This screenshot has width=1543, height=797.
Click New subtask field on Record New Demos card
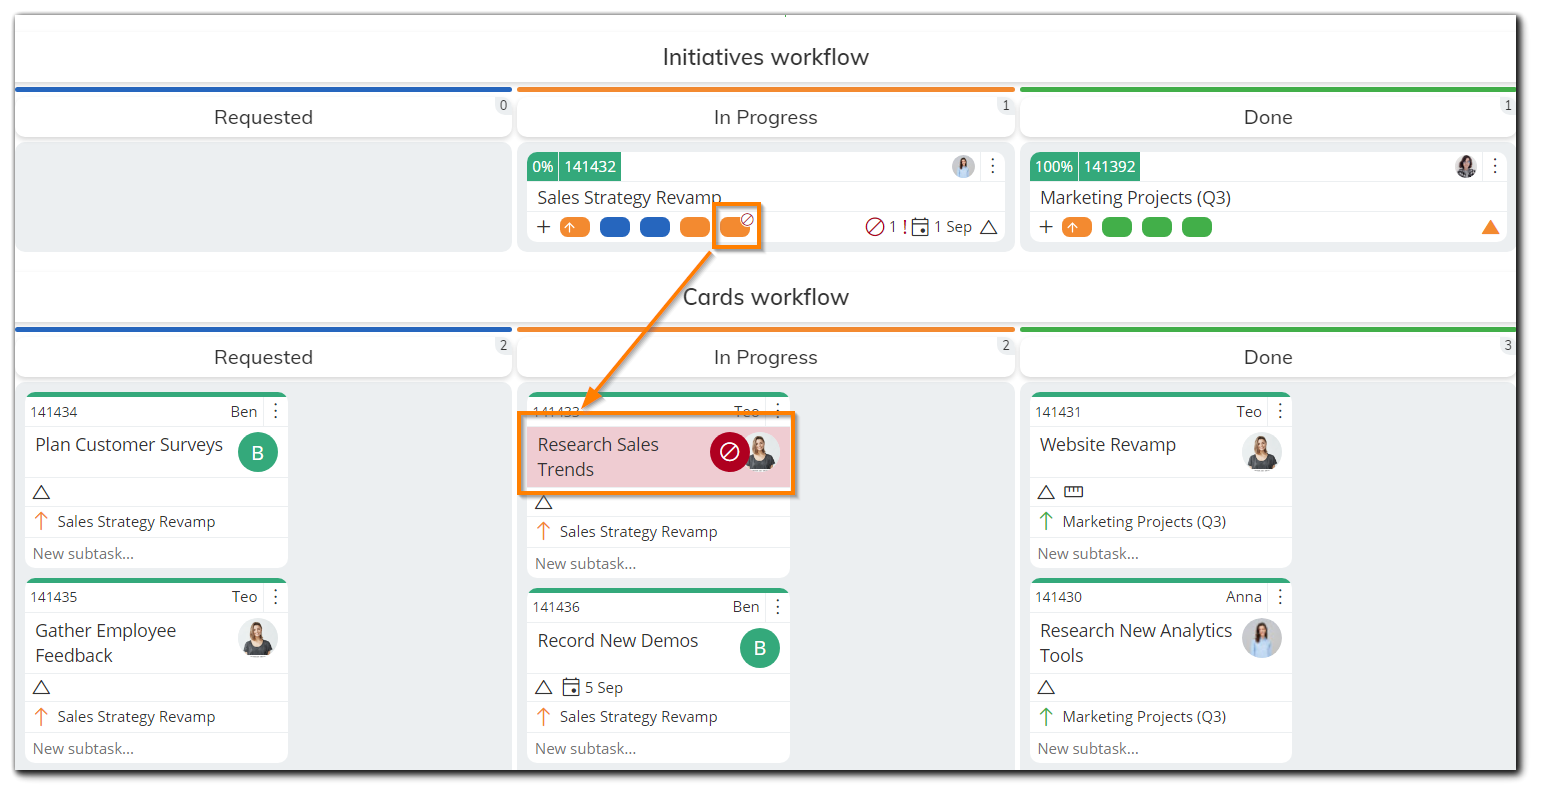click(x=585, y=749)
